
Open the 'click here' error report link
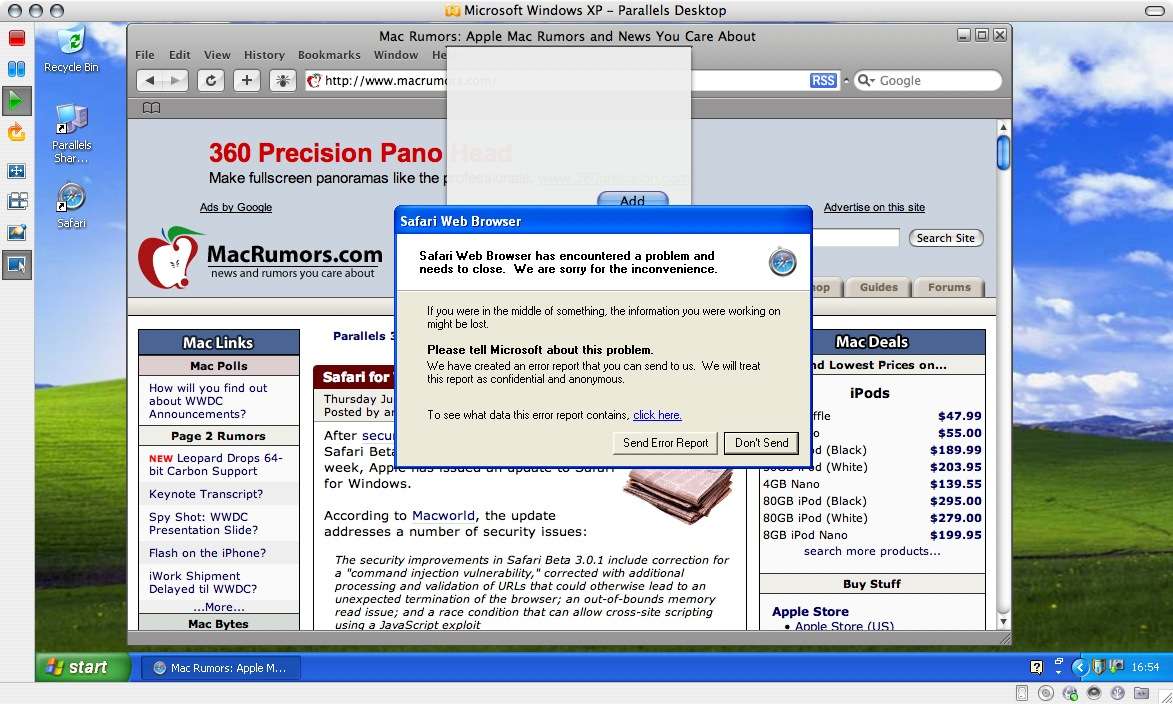(657, 415)
